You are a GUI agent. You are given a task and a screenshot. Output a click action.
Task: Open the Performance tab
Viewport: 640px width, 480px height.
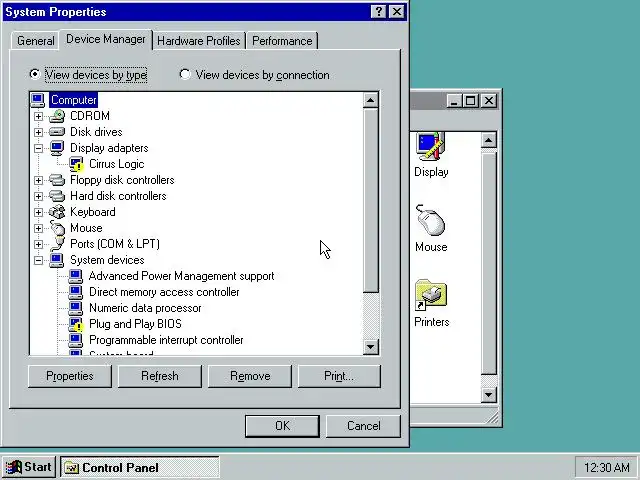tap(282, 41)
